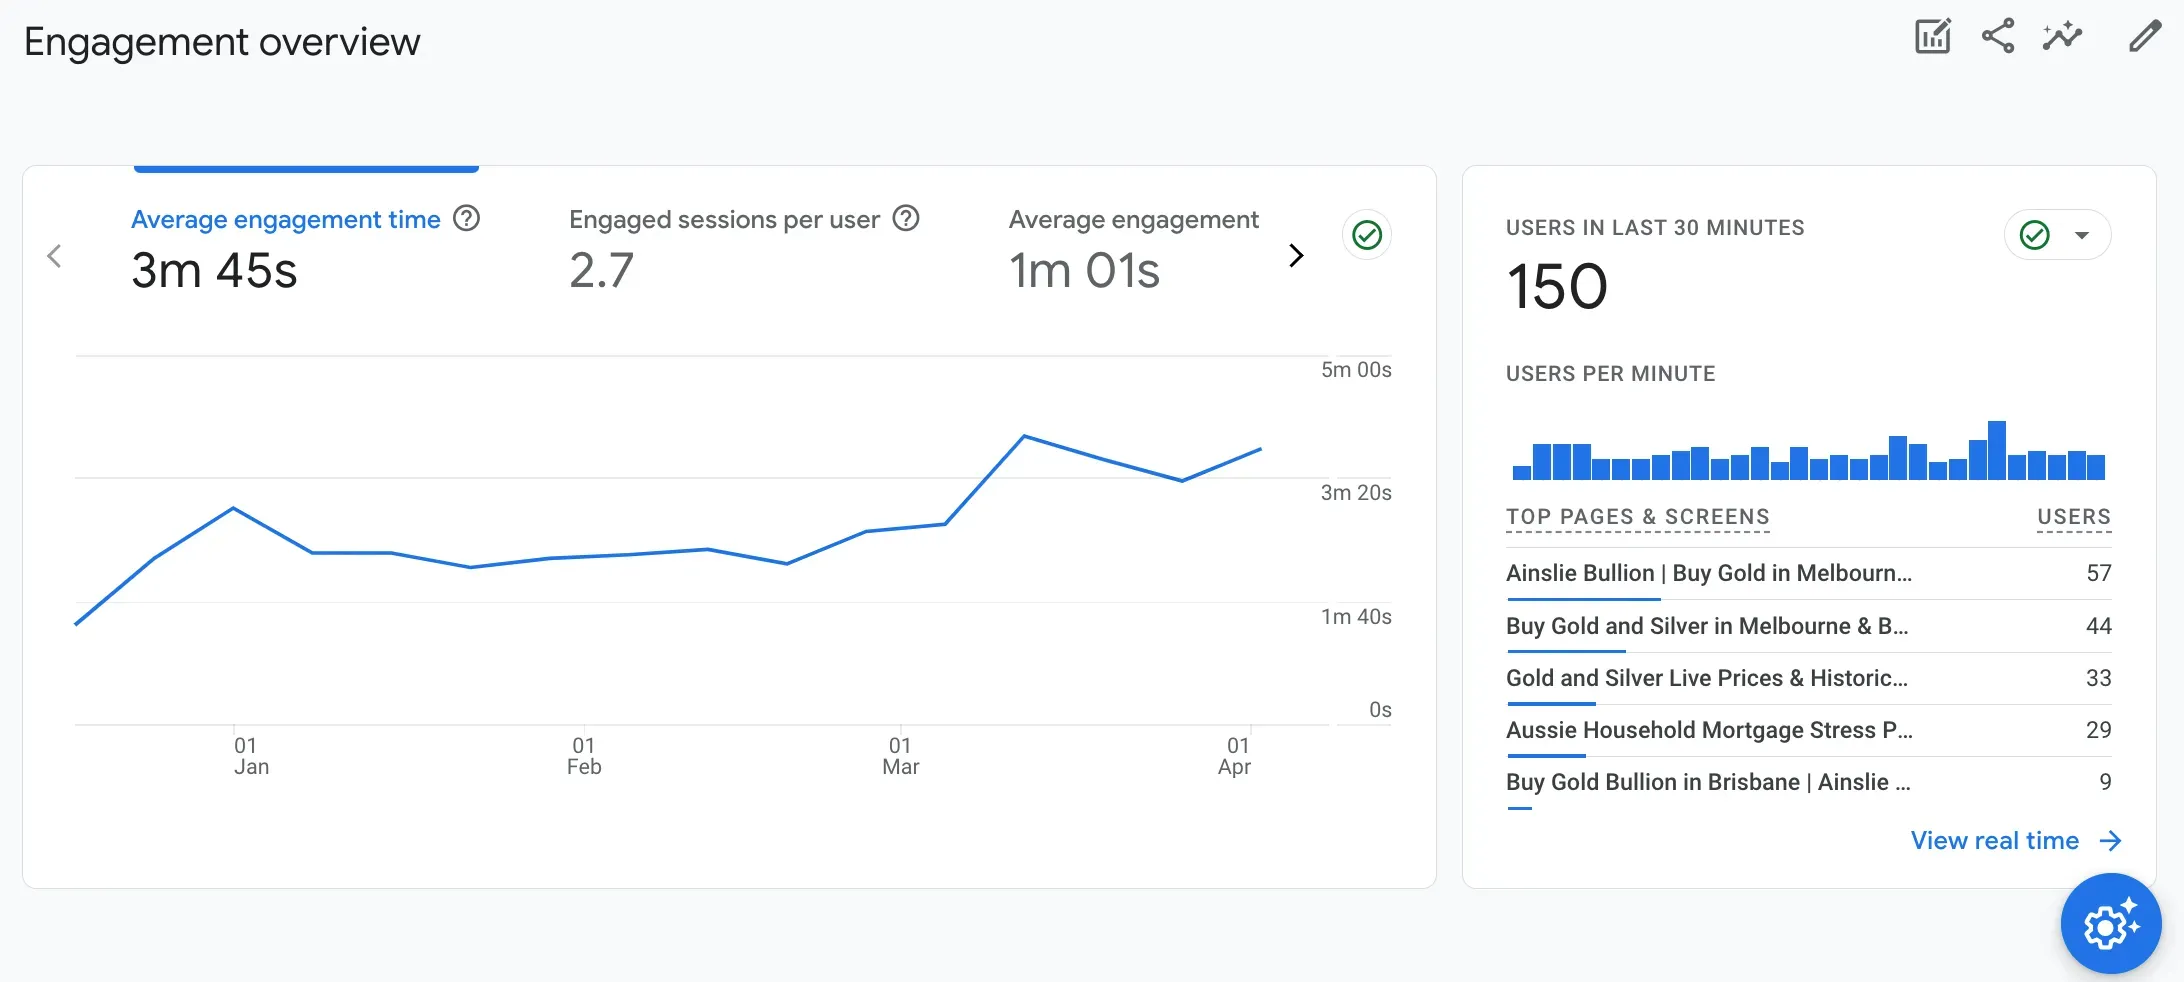Open the USERS metric column selector
Image resolution: width=2184 pixels, height=982 pixels.
[2074, 517]
